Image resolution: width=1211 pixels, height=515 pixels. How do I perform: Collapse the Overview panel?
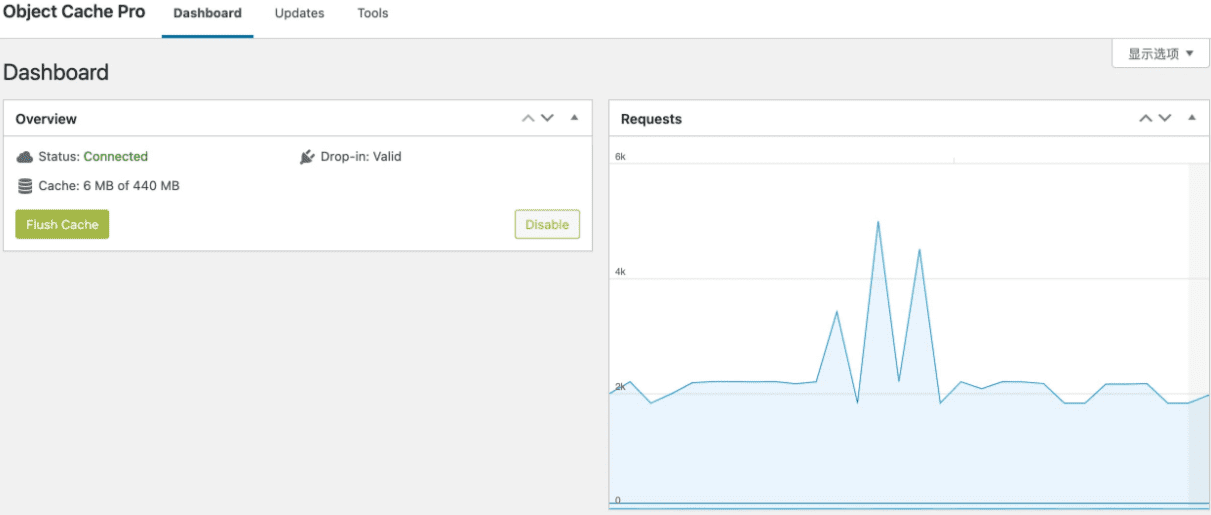pyautogui.click(x=574, y=118)
